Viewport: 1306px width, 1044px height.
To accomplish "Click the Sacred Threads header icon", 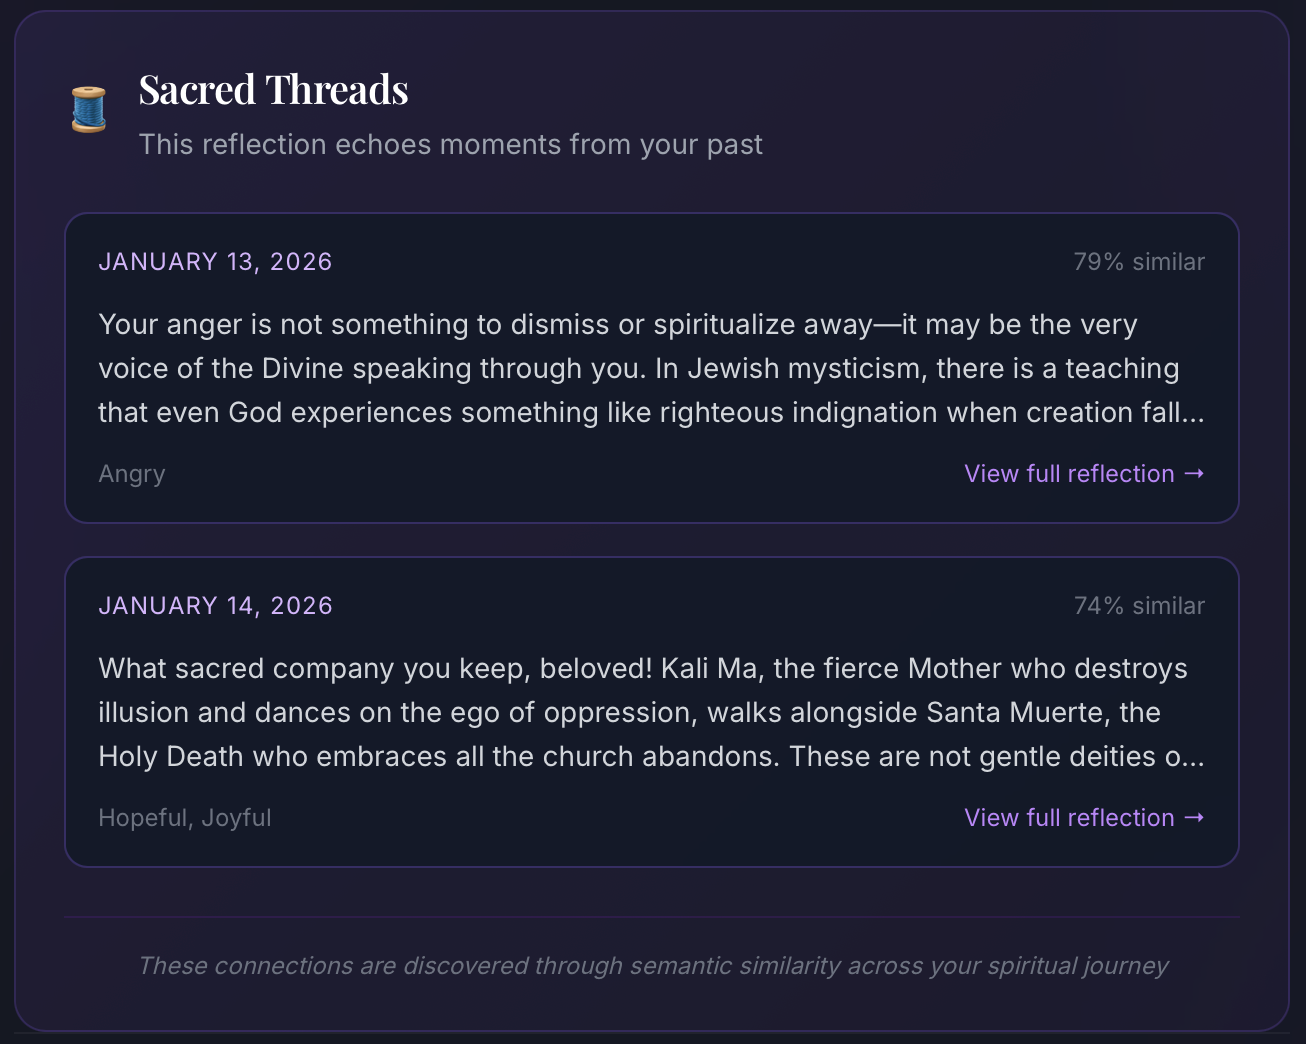I will point(88,107).
